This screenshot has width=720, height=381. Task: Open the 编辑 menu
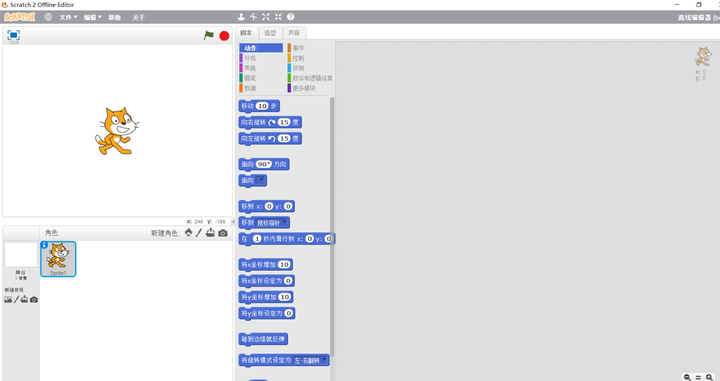pos(92,17)
